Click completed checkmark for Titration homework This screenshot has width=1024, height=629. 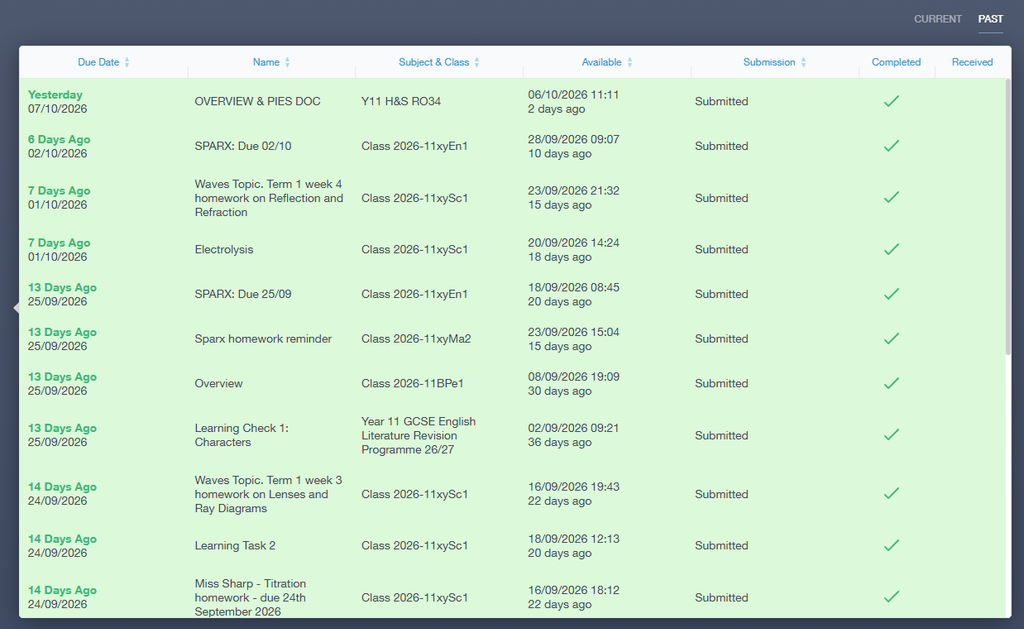coord(891,597)
